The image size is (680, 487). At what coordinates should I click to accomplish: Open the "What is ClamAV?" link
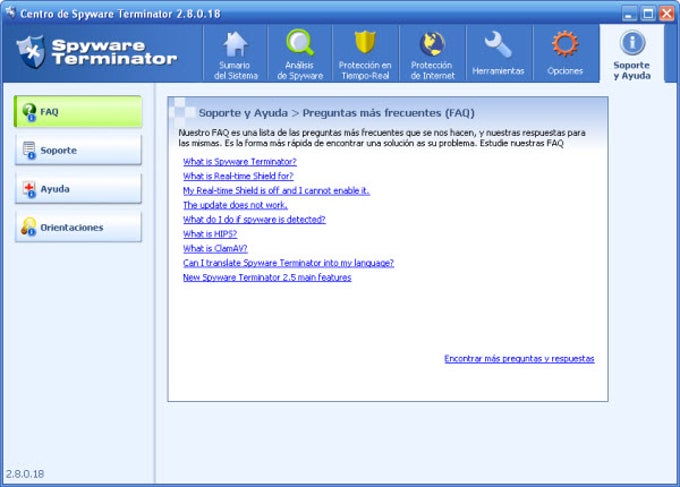point(215,248)
